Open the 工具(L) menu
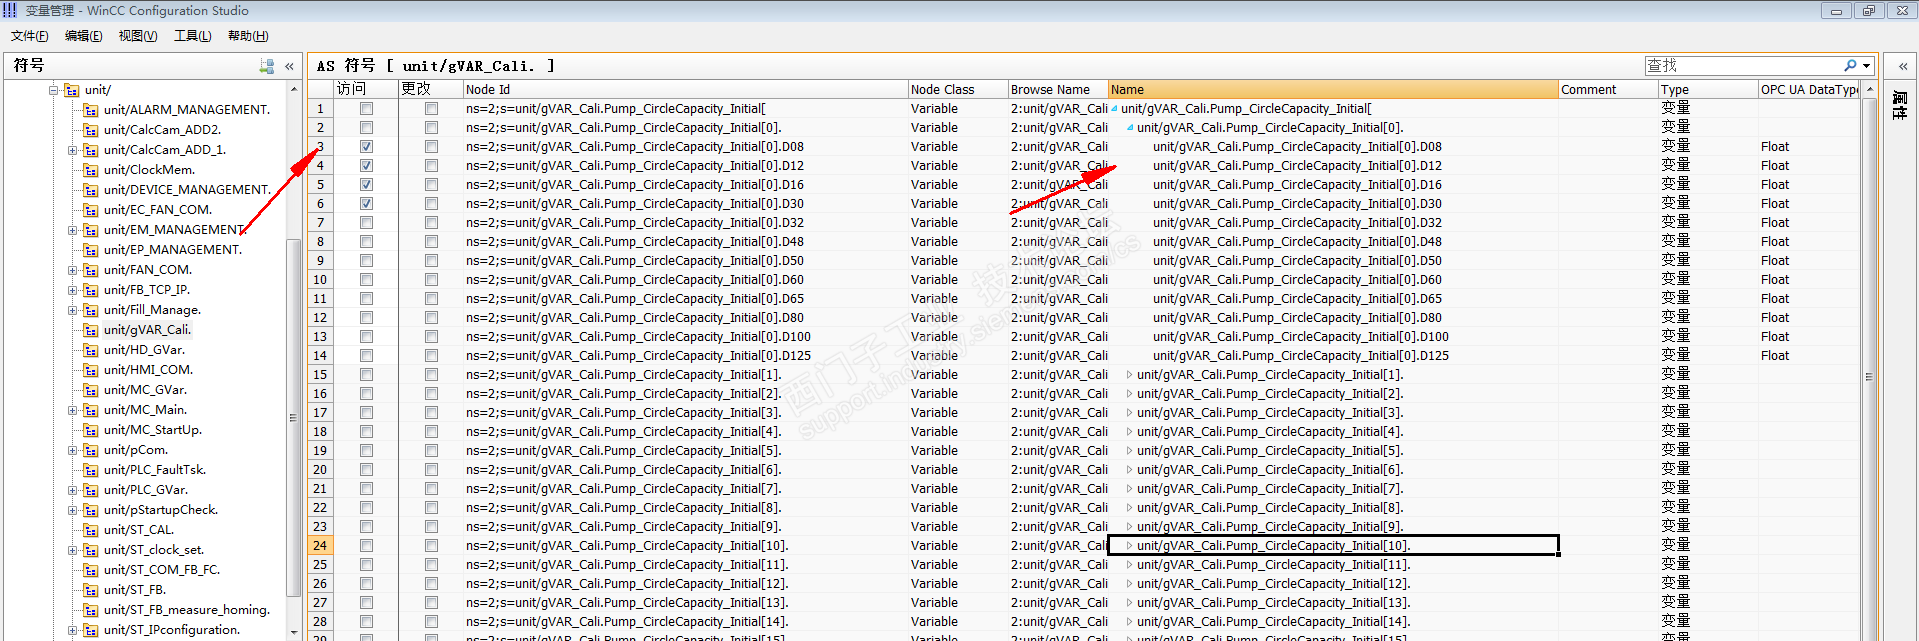Image resolution: width=1919 pixels, height=641 pixels. tap(193, 36)
